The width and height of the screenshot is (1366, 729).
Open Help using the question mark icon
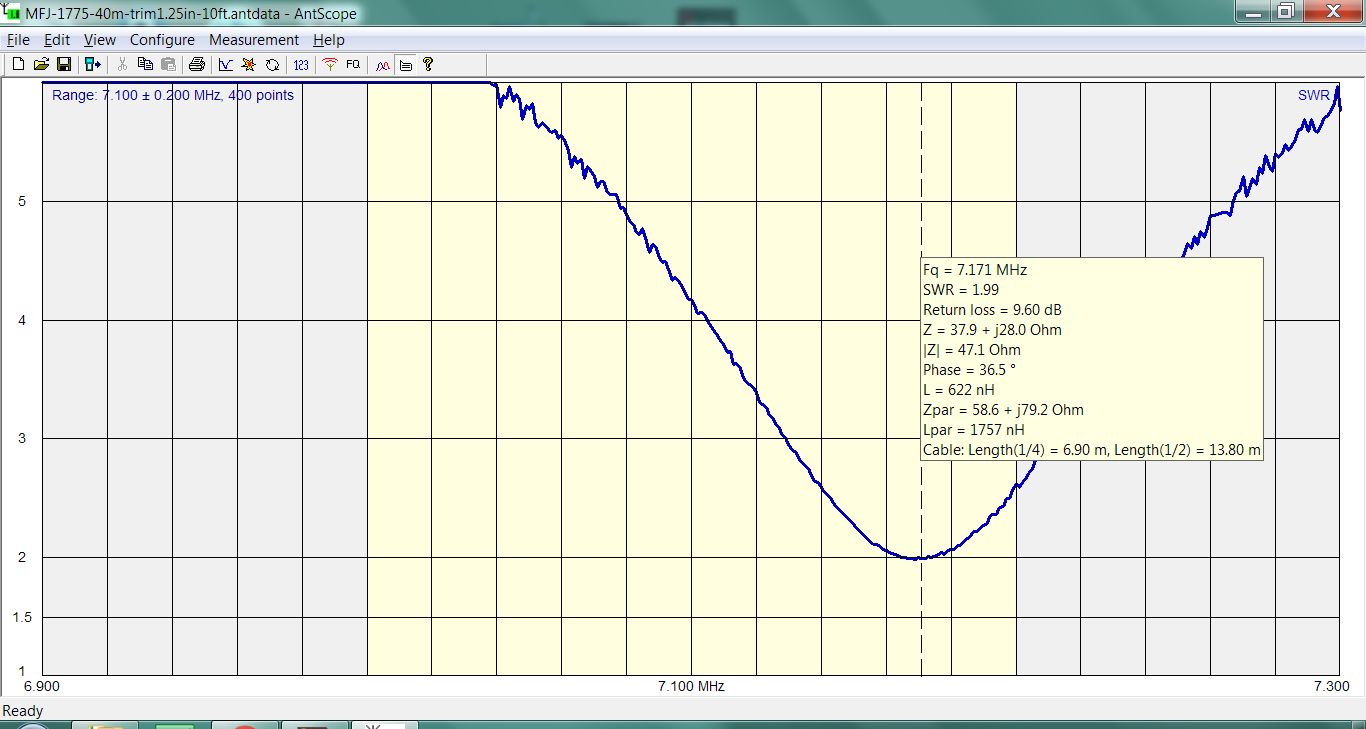(428, 64)
